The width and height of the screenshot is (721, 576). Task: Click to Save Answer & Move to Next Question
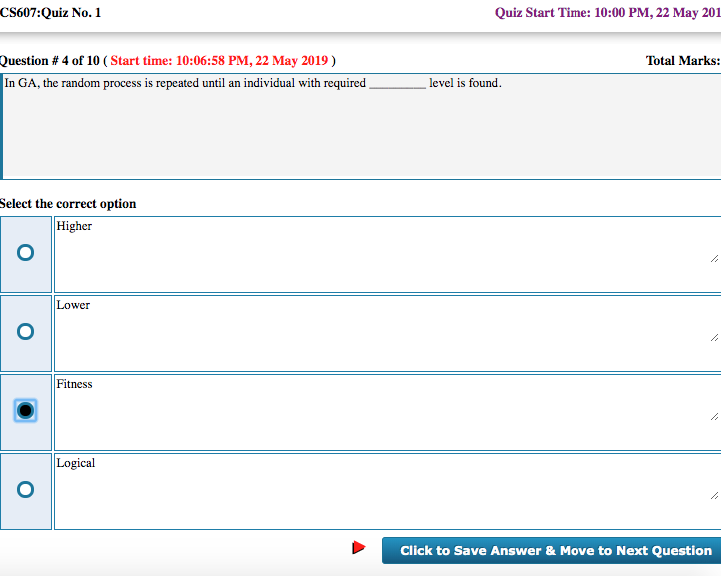[x=555, y=551]
